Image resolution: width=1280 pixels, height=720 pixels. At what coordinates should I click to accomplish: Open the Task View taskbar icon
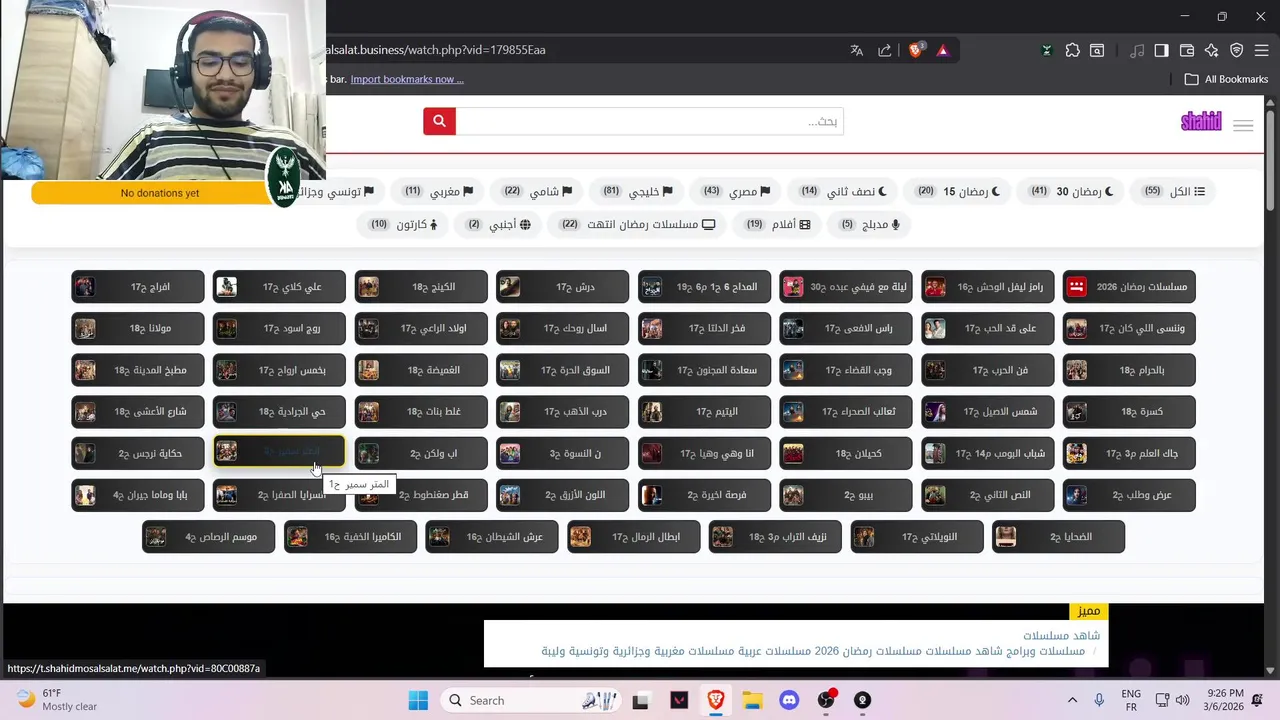pos(641,700)
